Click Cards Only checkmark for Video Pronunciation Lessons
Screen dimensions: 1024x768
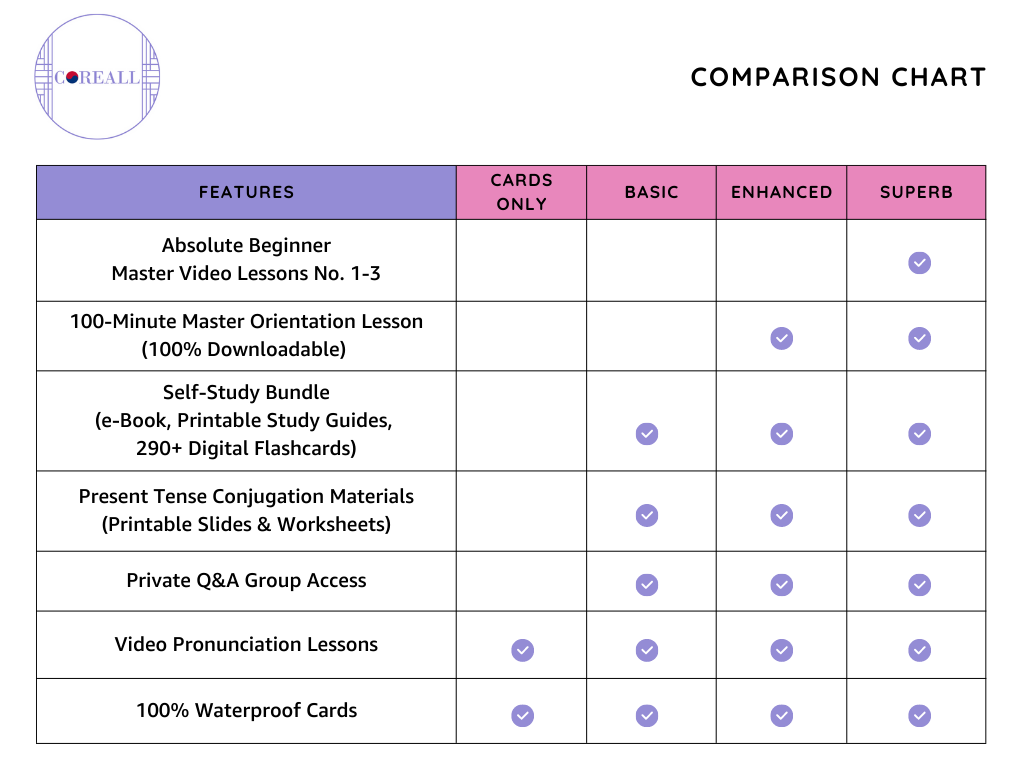tap(522, 651)
